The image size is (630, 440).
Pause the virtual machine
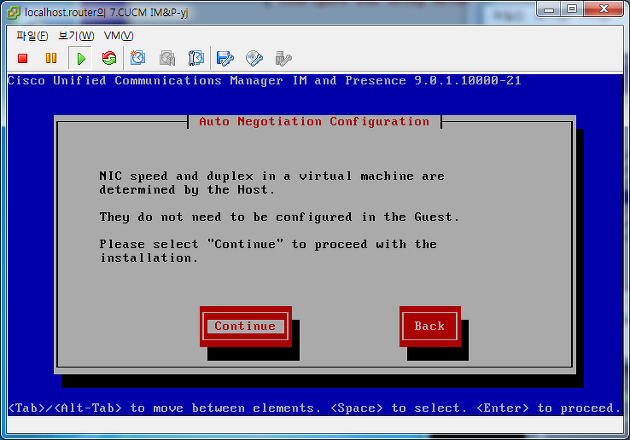[x=51, y=59]
